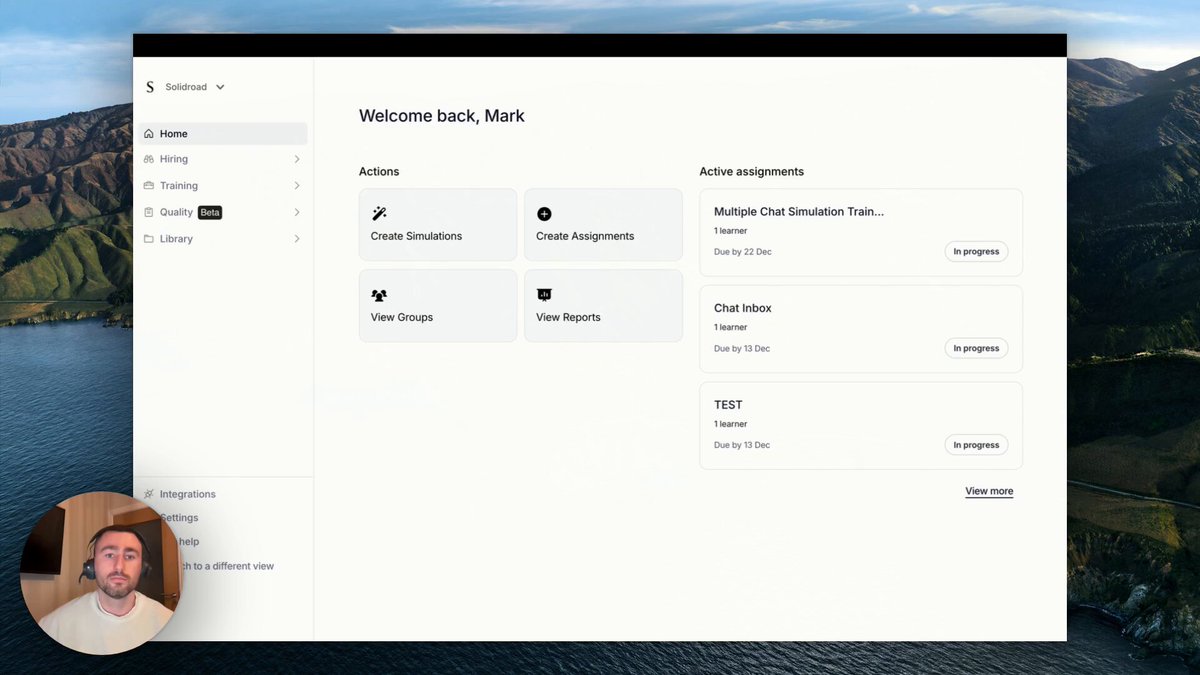The height and width of the screenshot is (675, 1200).
Task: Expand the Quality chevron arrow
Action: pos(297,212)
